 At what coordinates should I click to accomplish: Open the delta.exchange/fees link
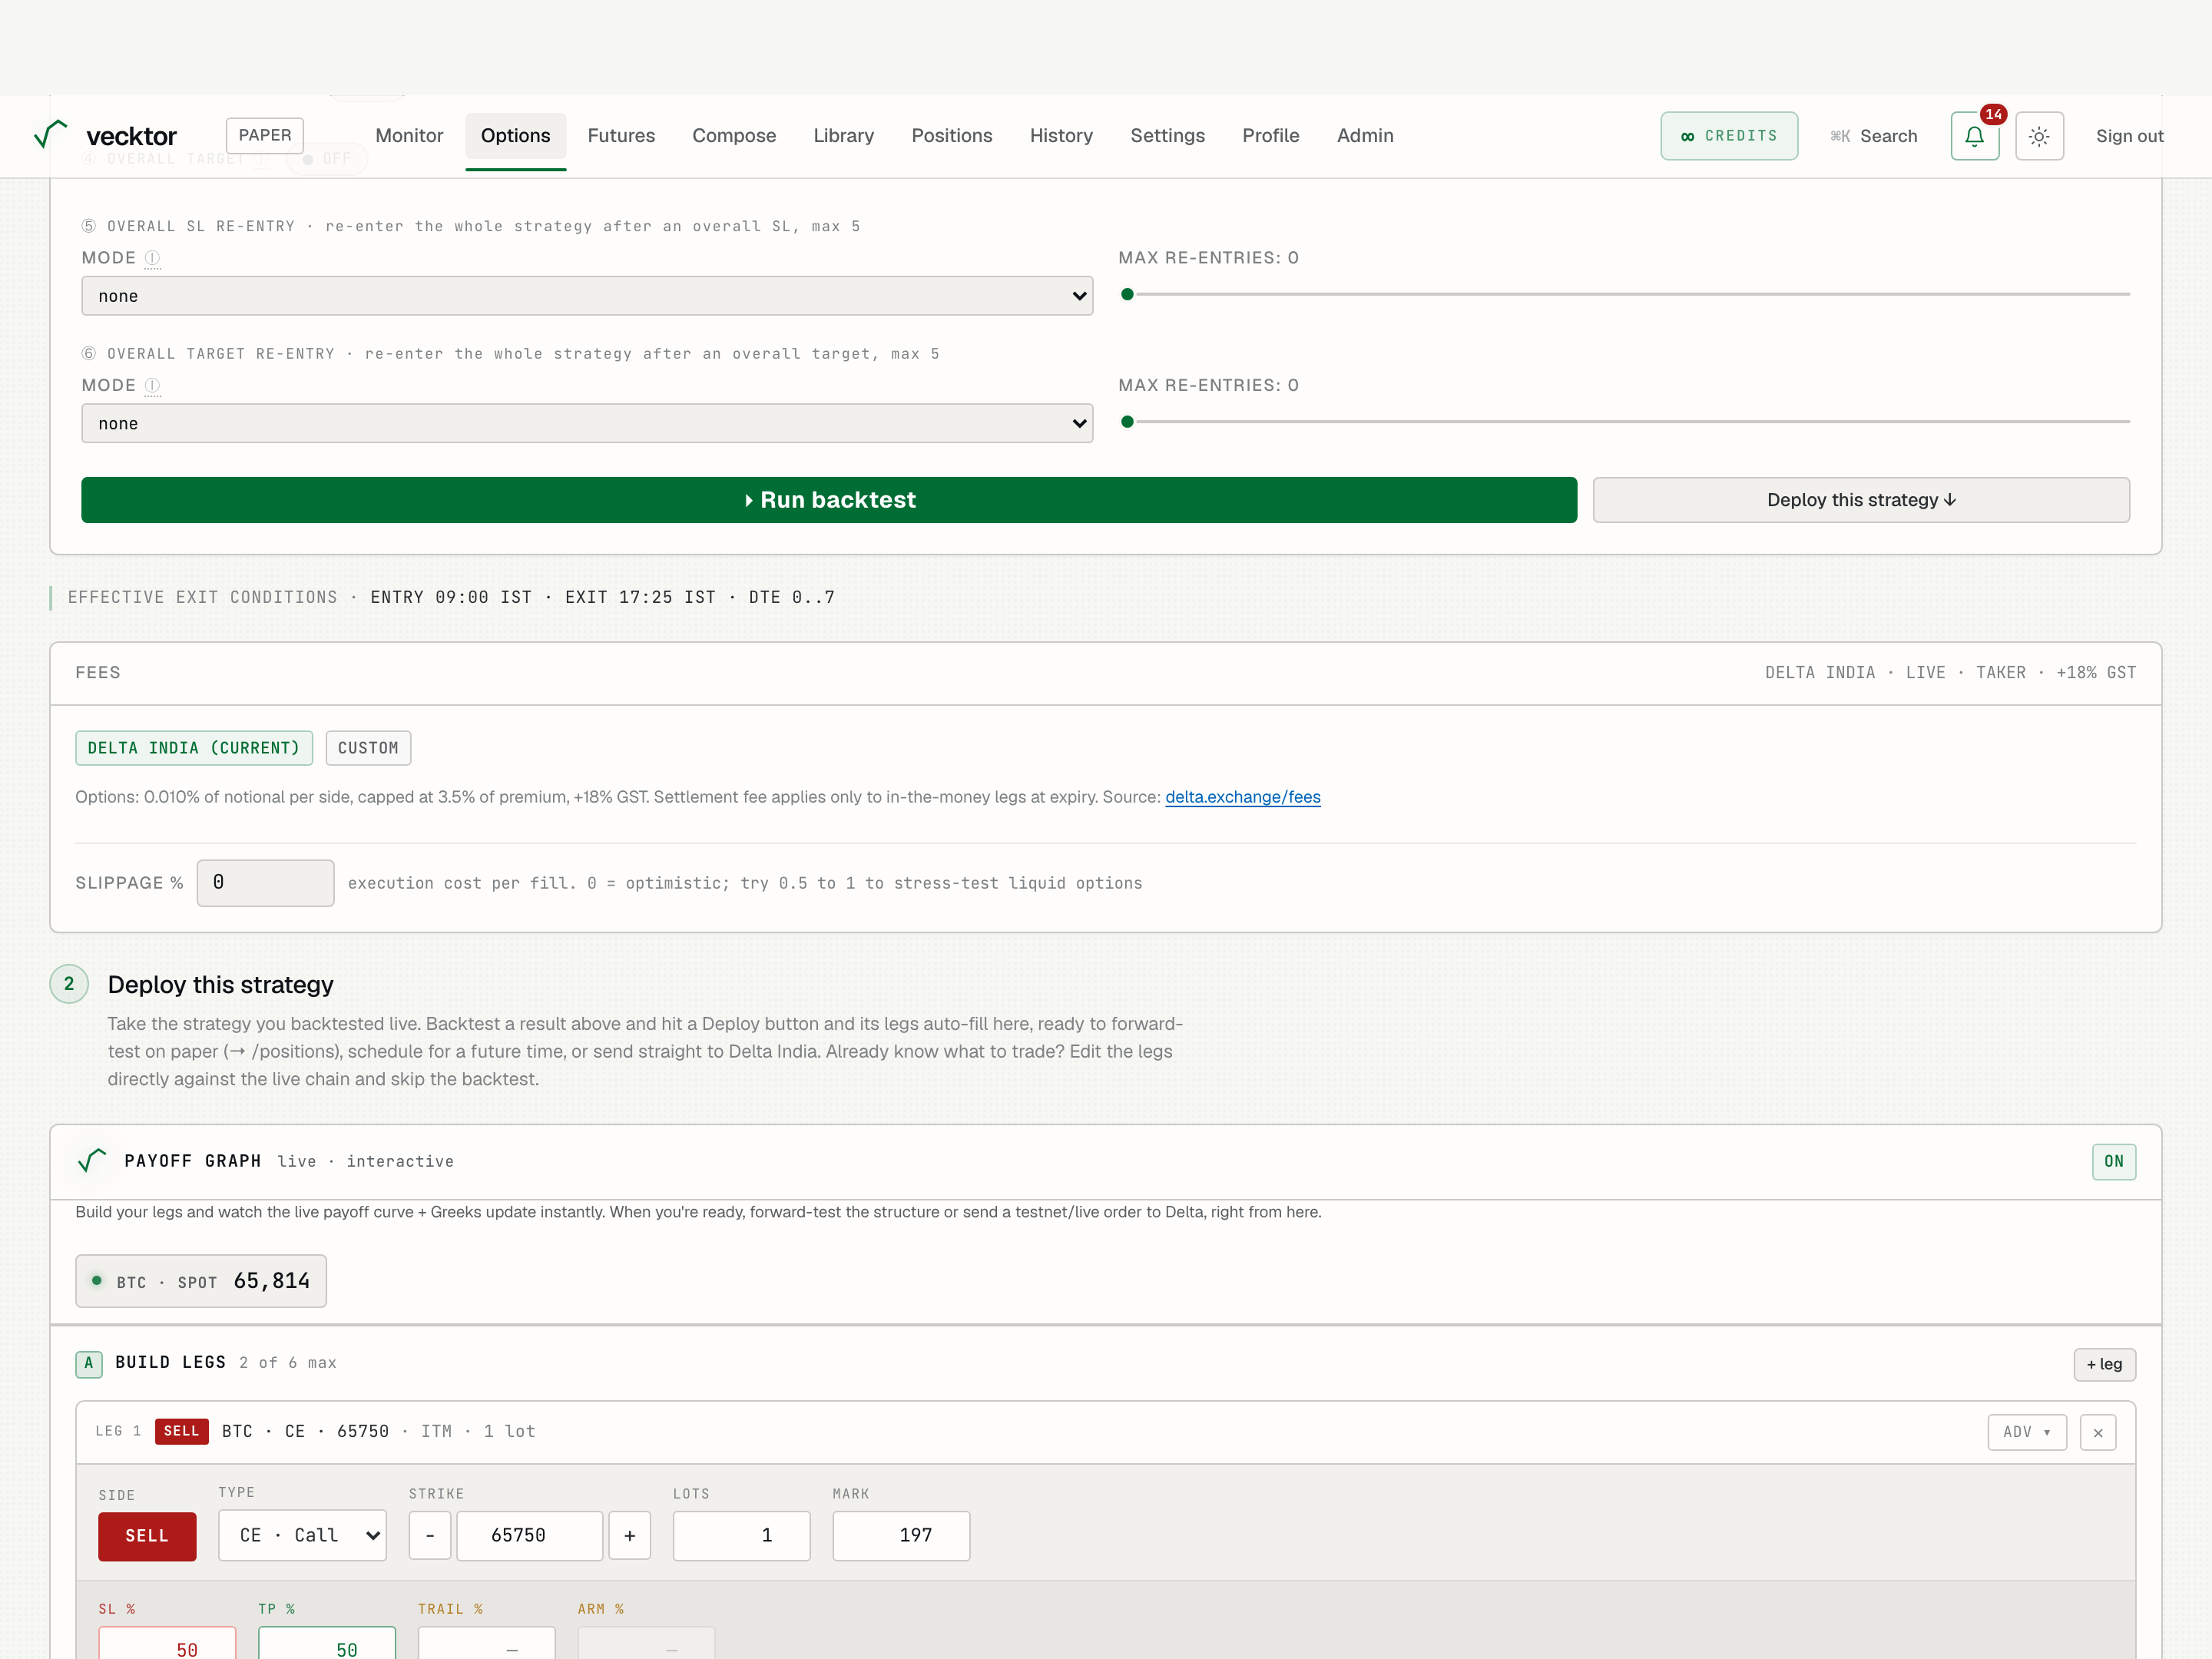pos(1242,797)
